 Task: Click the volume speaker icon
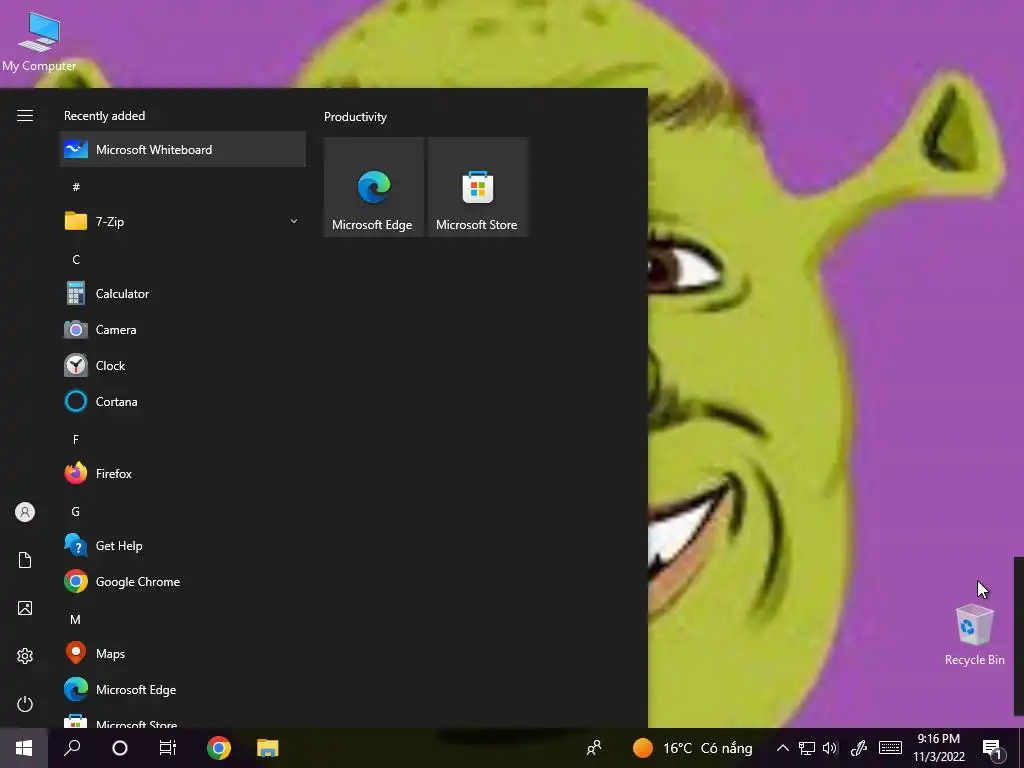coord(830,748)
